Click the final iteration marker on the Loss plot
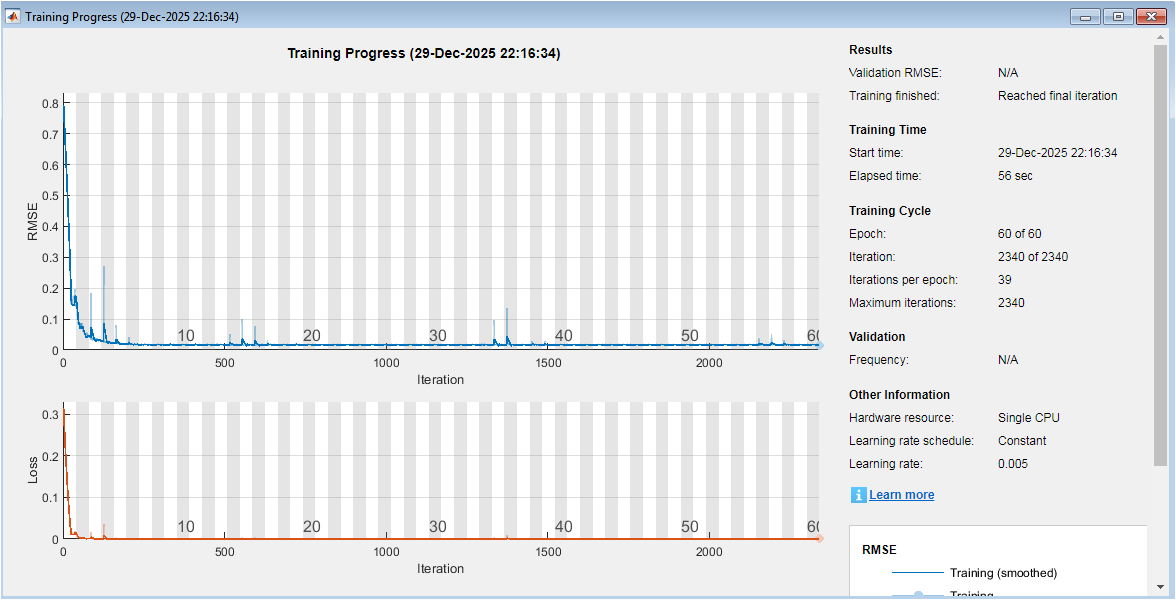This screenshot has width=1176, height=600. (x=819, y=538)
